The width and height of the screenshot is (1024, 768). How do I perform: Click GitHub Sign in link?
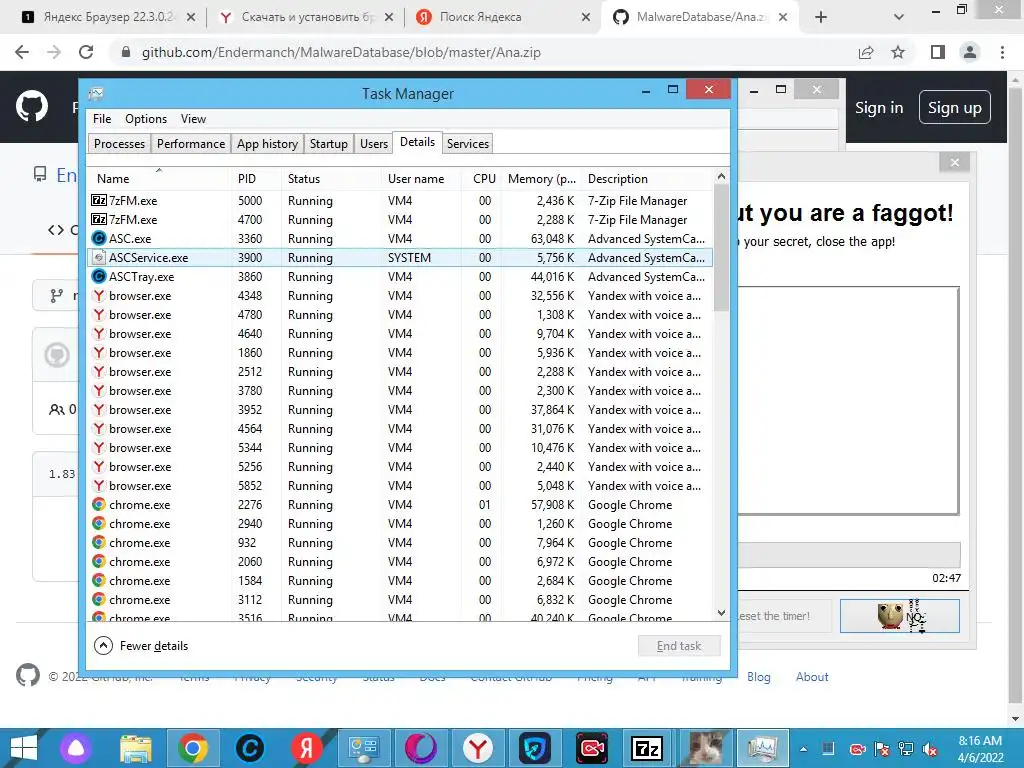coord(879,108)
